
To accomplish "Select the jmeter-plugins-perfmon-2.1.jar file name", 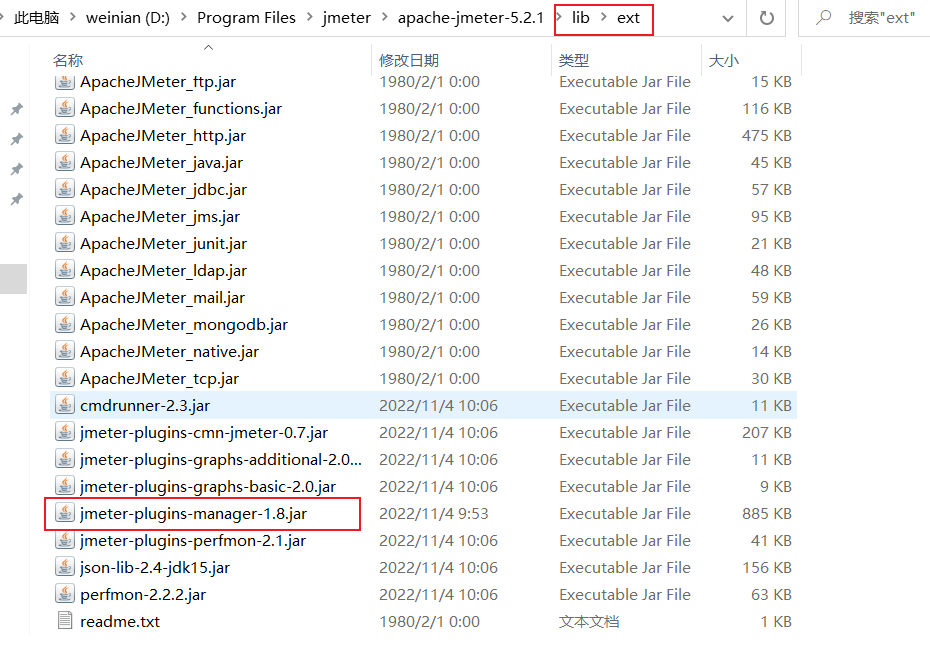I will [x=193, y=541].
